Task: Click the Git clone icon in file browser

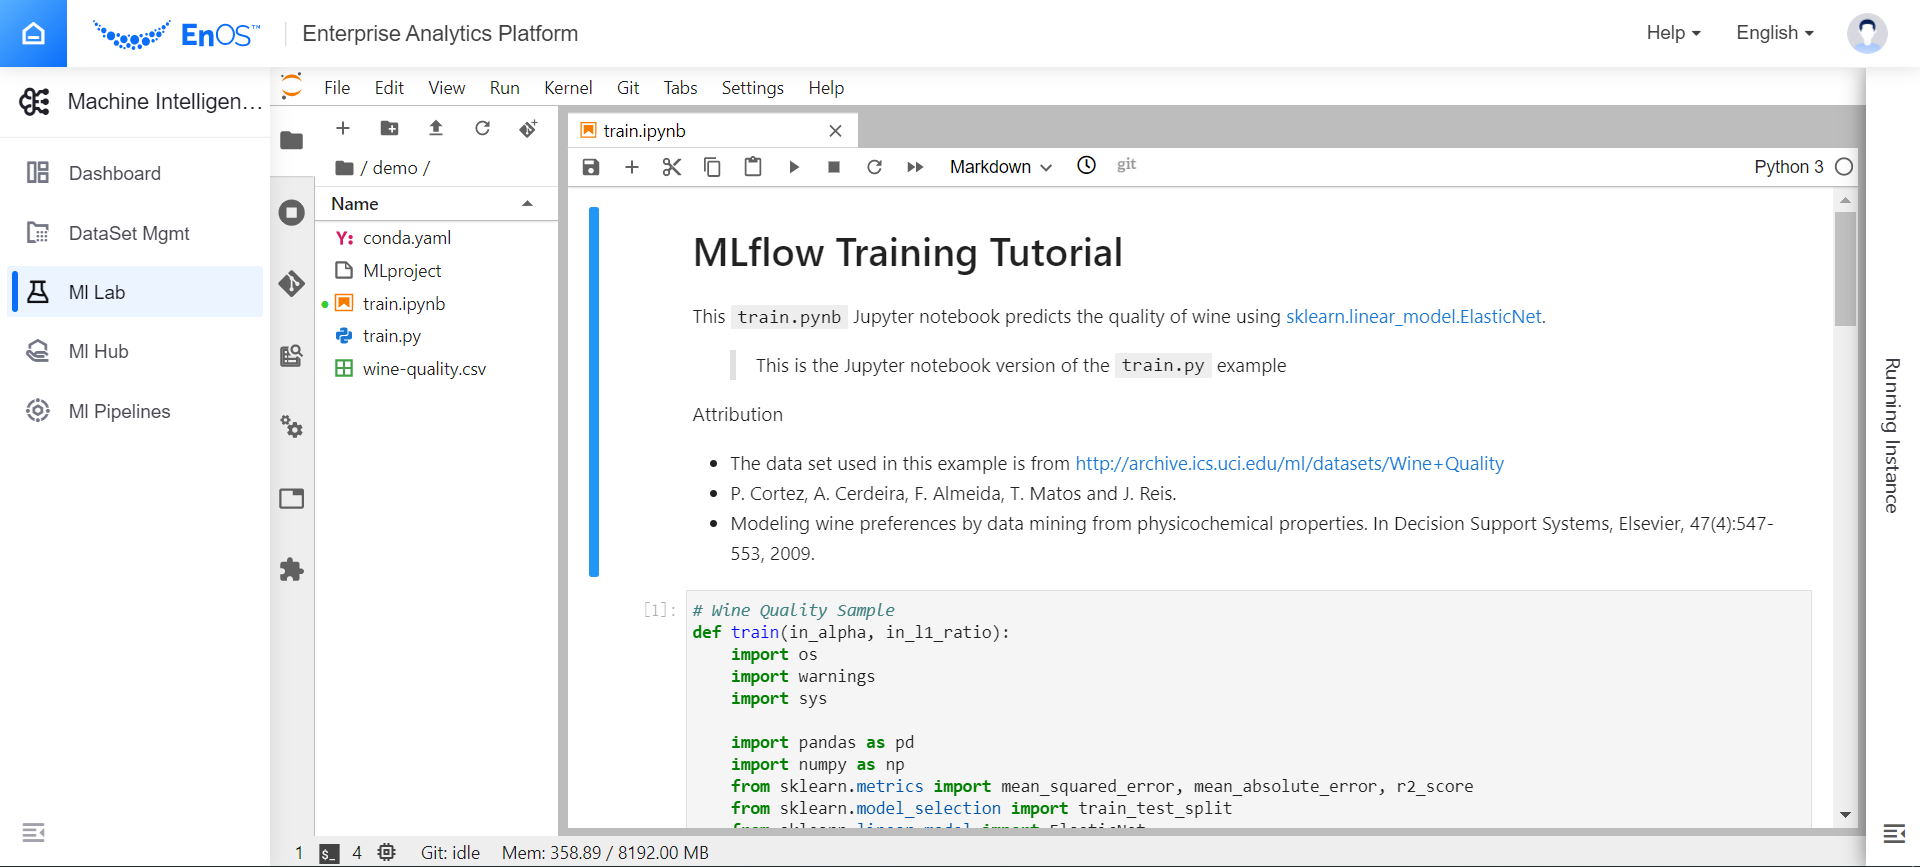Action: 529,128
